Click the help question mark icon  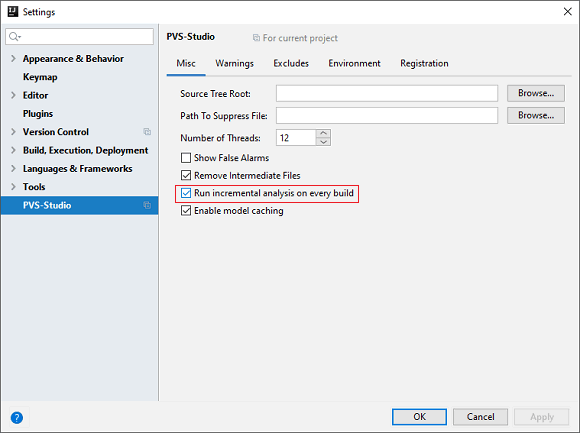coord(17,418)
